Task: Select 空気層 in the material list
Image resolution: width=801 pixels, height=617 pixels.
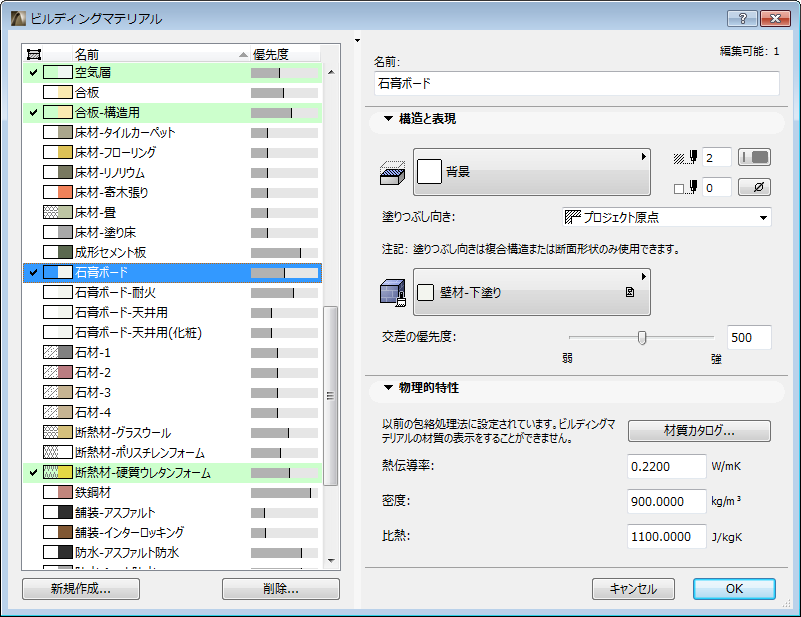Action: [x=173, y=73]
